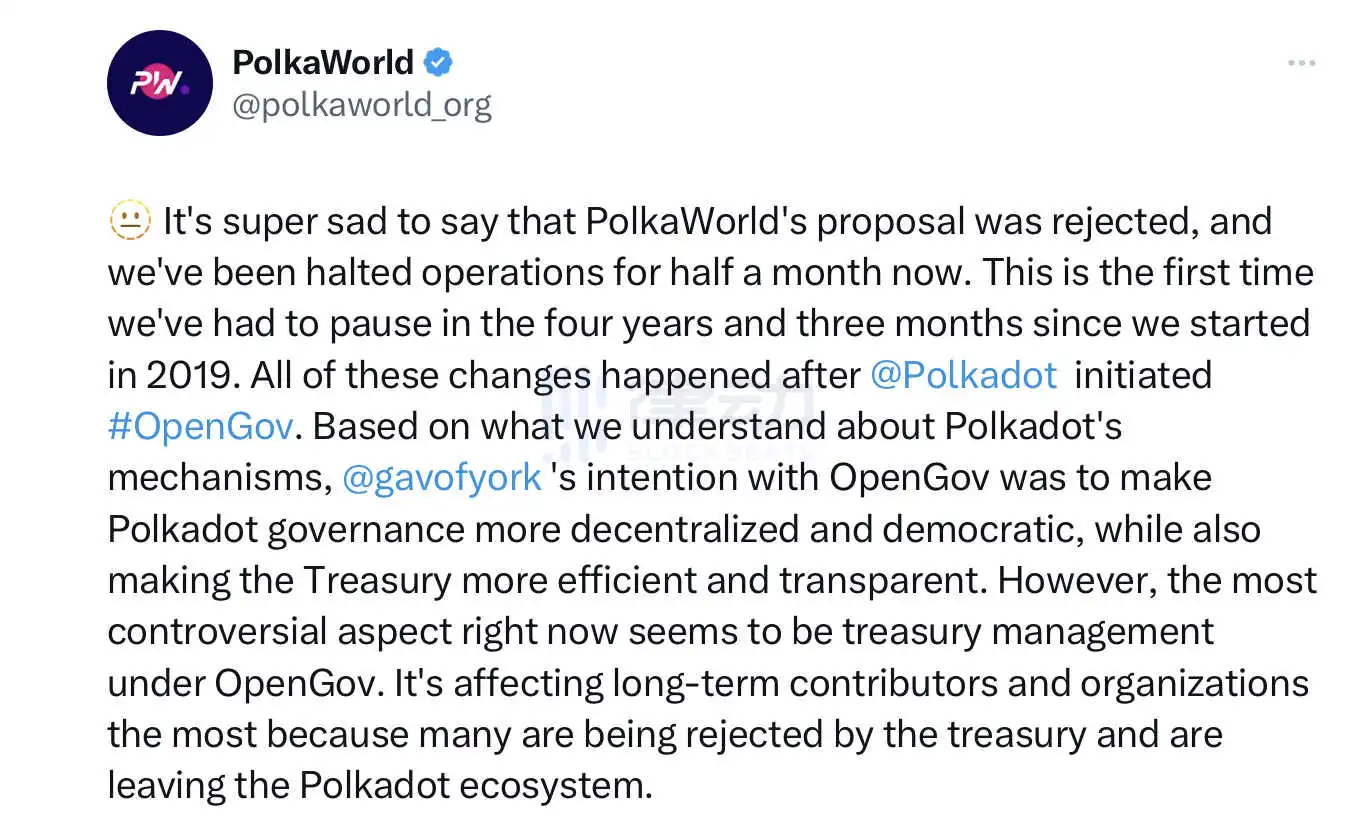Click the blue verified badge
1355x828 pixels.
(438, 63)
